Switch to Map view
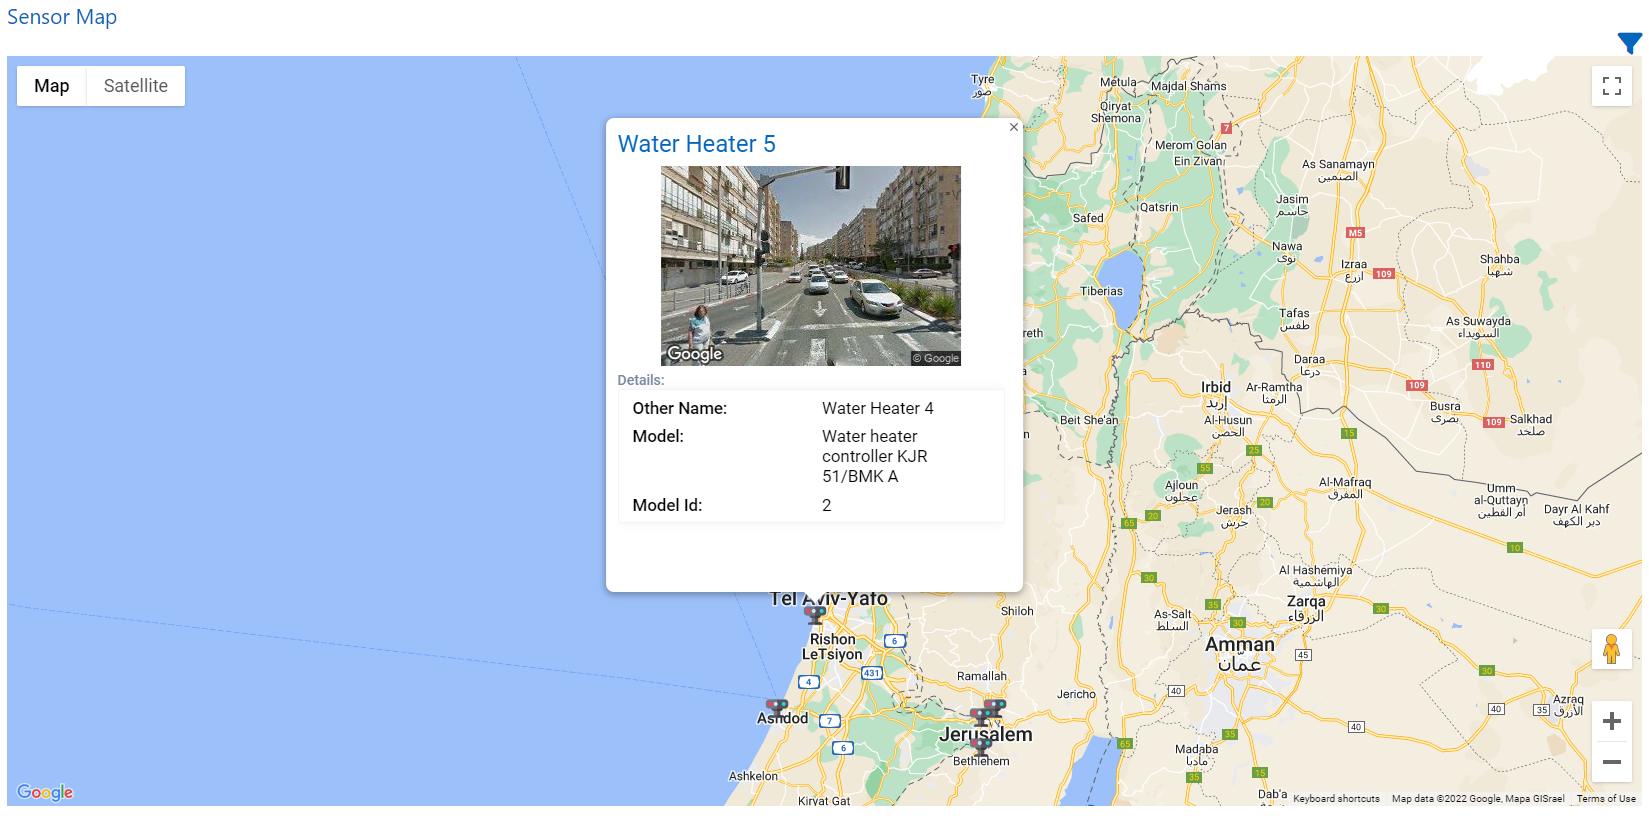The image size is (1649, 816). click(x=52, y=86)
